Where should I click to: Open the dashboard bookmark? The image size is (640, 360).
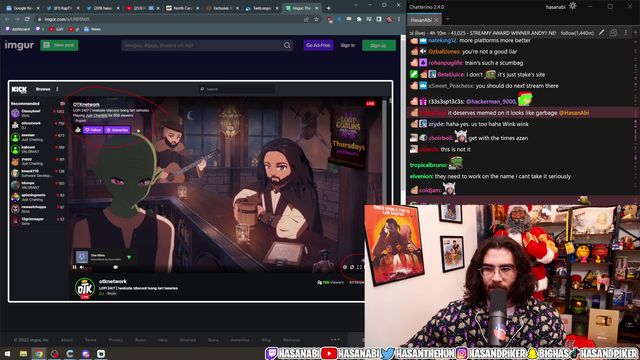(18, 29)
